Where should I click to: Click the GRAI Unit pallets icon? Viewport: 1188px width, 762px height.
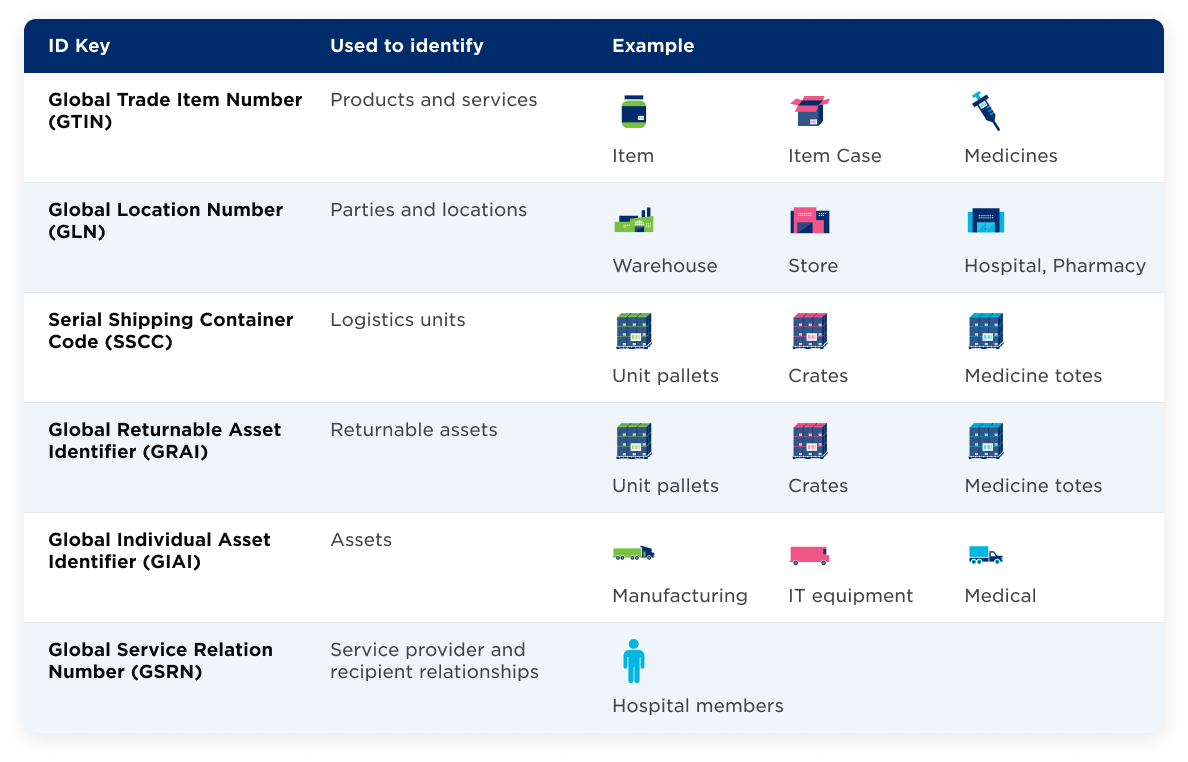coord(634,441)
